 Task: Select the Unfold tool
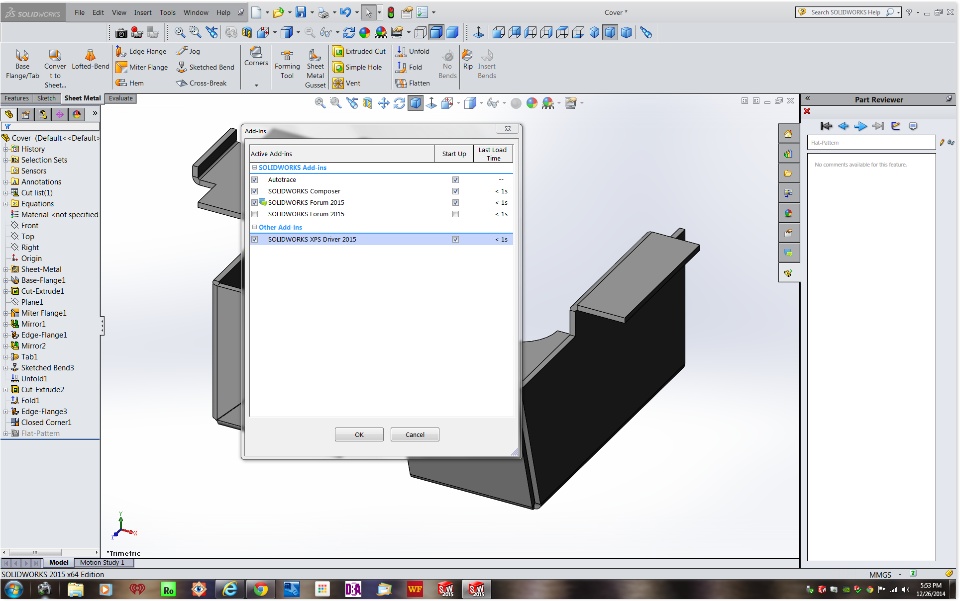point(412,51)
